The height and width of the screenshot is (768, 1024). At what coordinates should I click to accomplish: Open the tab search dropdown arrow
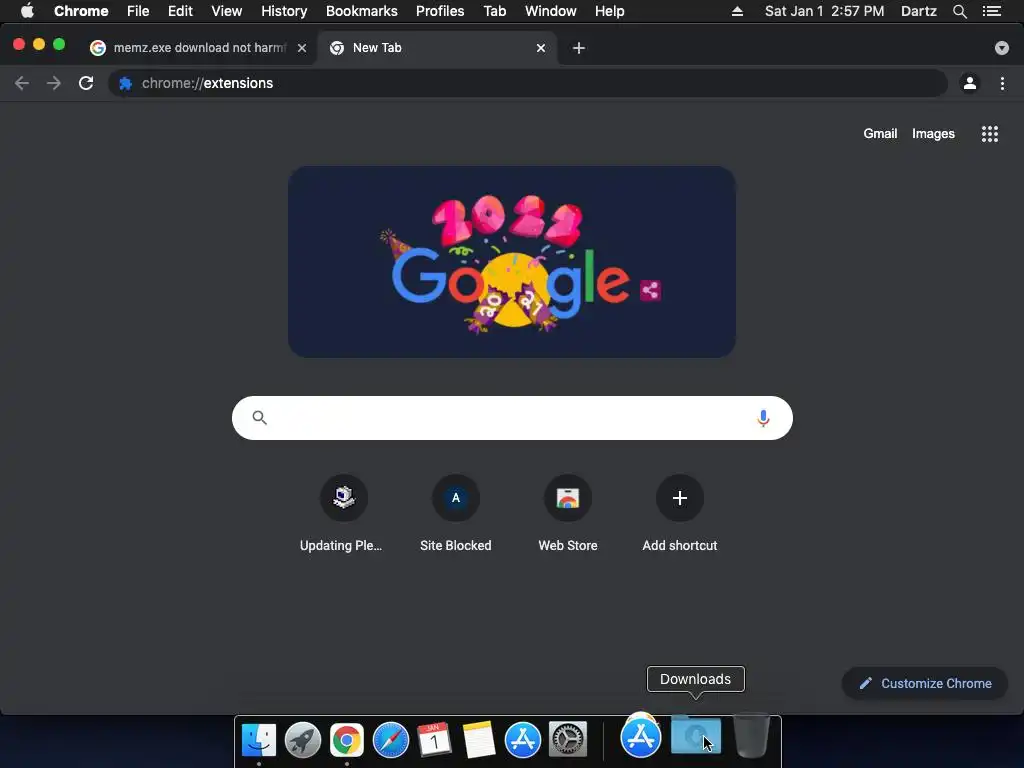[1002, 48]
